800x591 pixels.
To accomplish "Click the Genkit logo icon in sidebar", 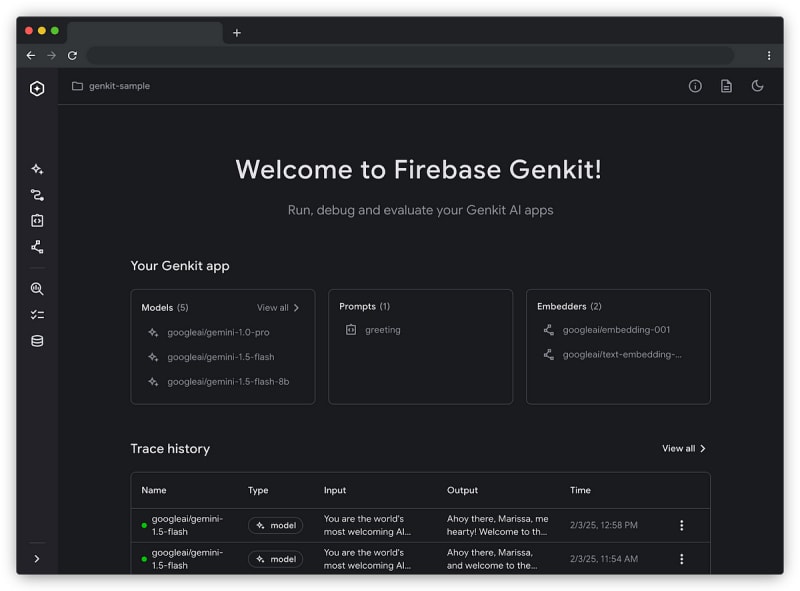I will (37, 88).
